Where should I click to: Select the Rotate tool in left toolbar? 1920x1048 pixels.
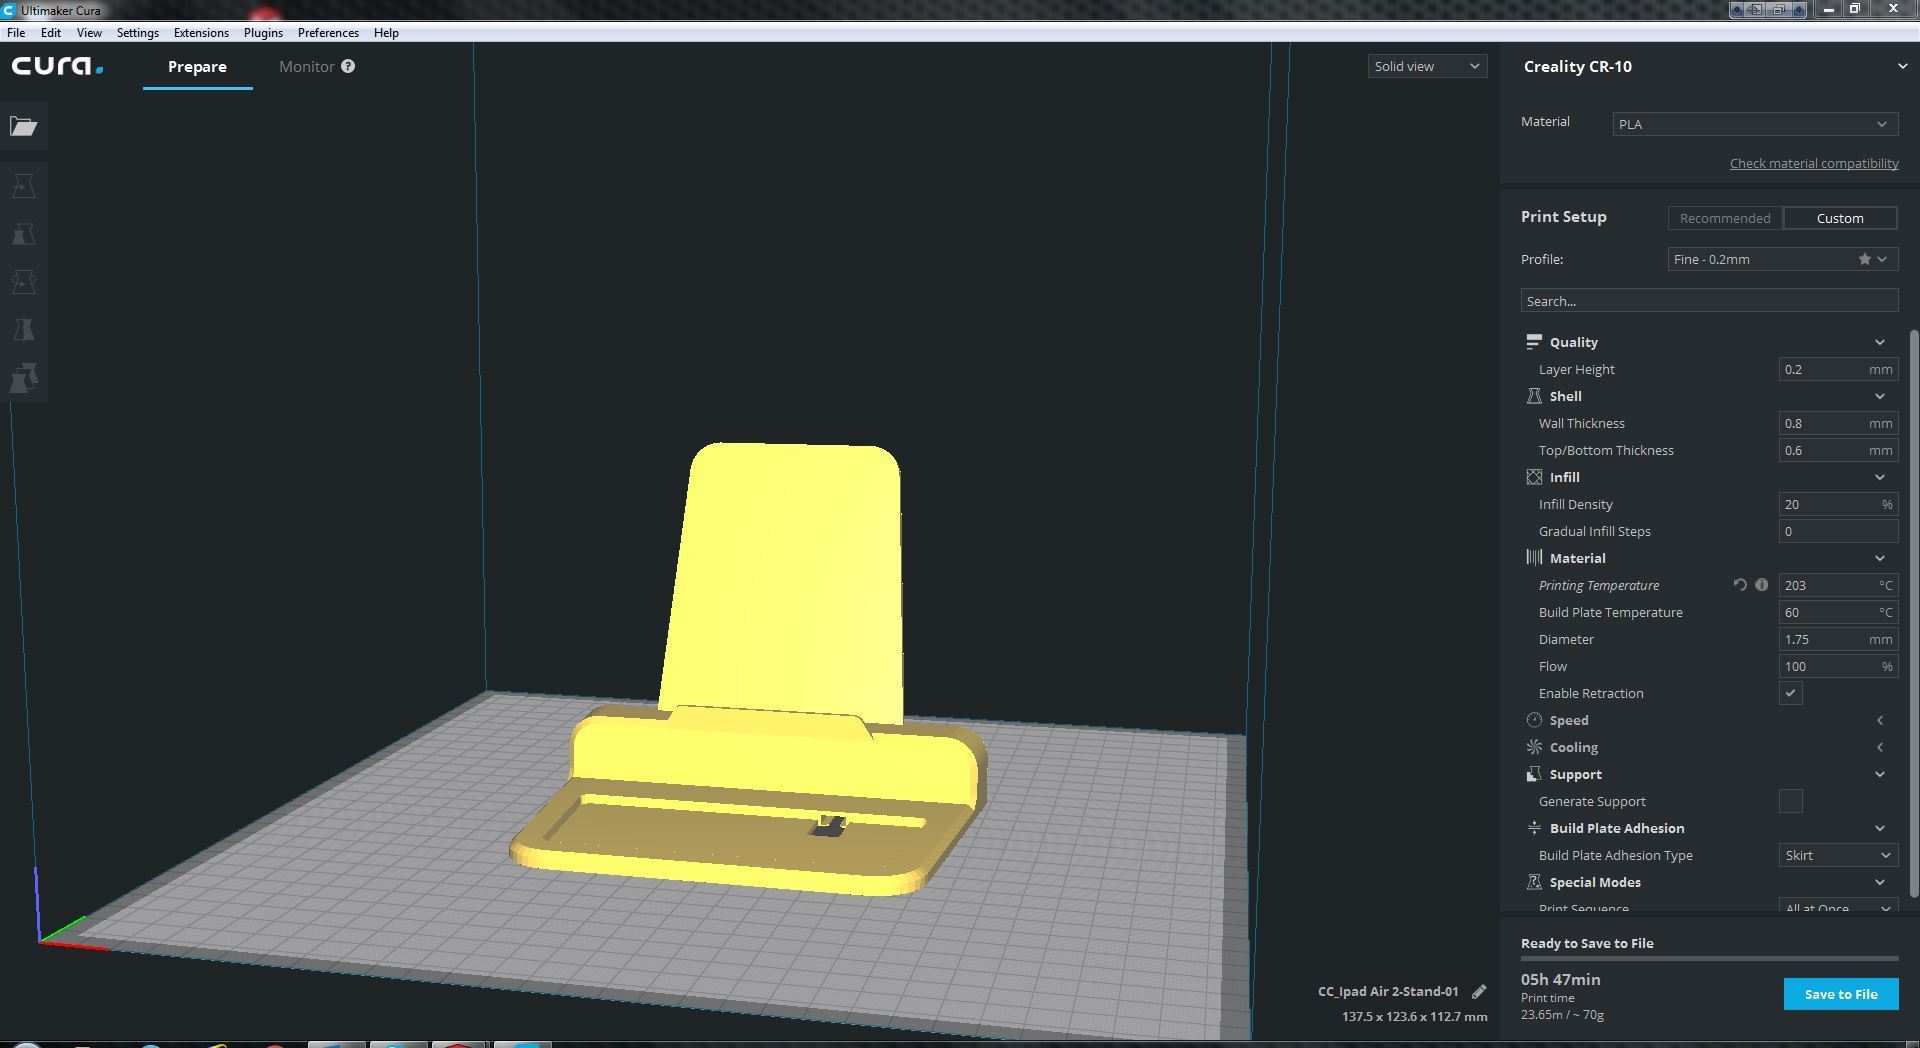point(24,282)
